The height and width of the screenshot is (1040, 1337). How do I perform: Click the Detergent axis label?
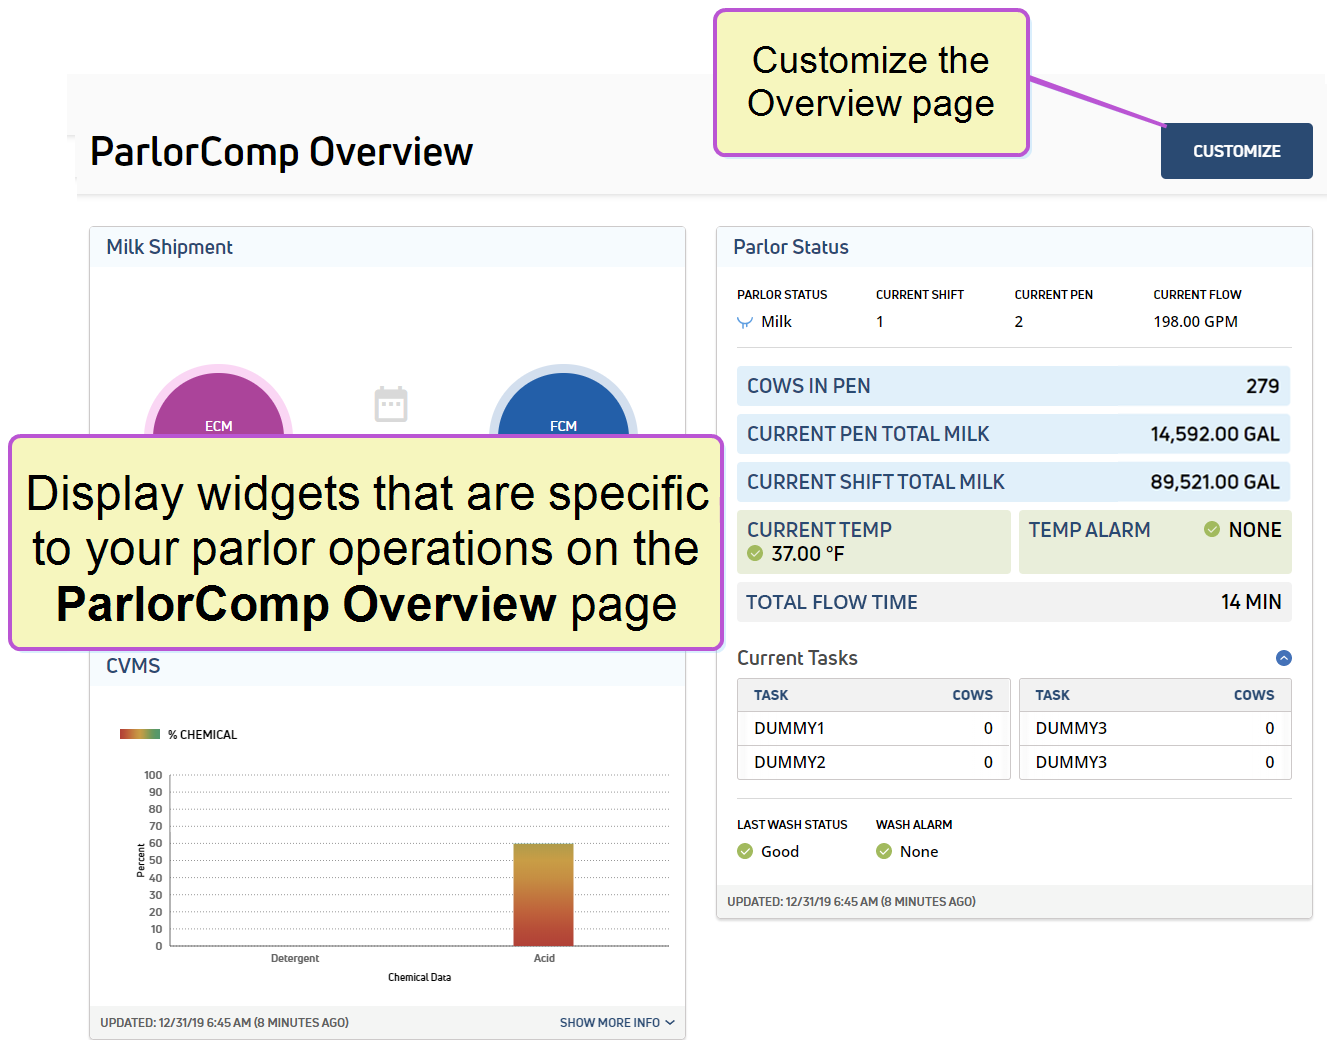tap(295, 958)
